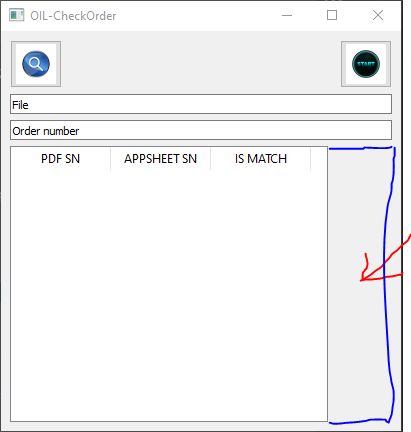
Task: Click the divider between PDF SN and APPSHEET SN
Action: pyautogui.click(x=110, y=159)
